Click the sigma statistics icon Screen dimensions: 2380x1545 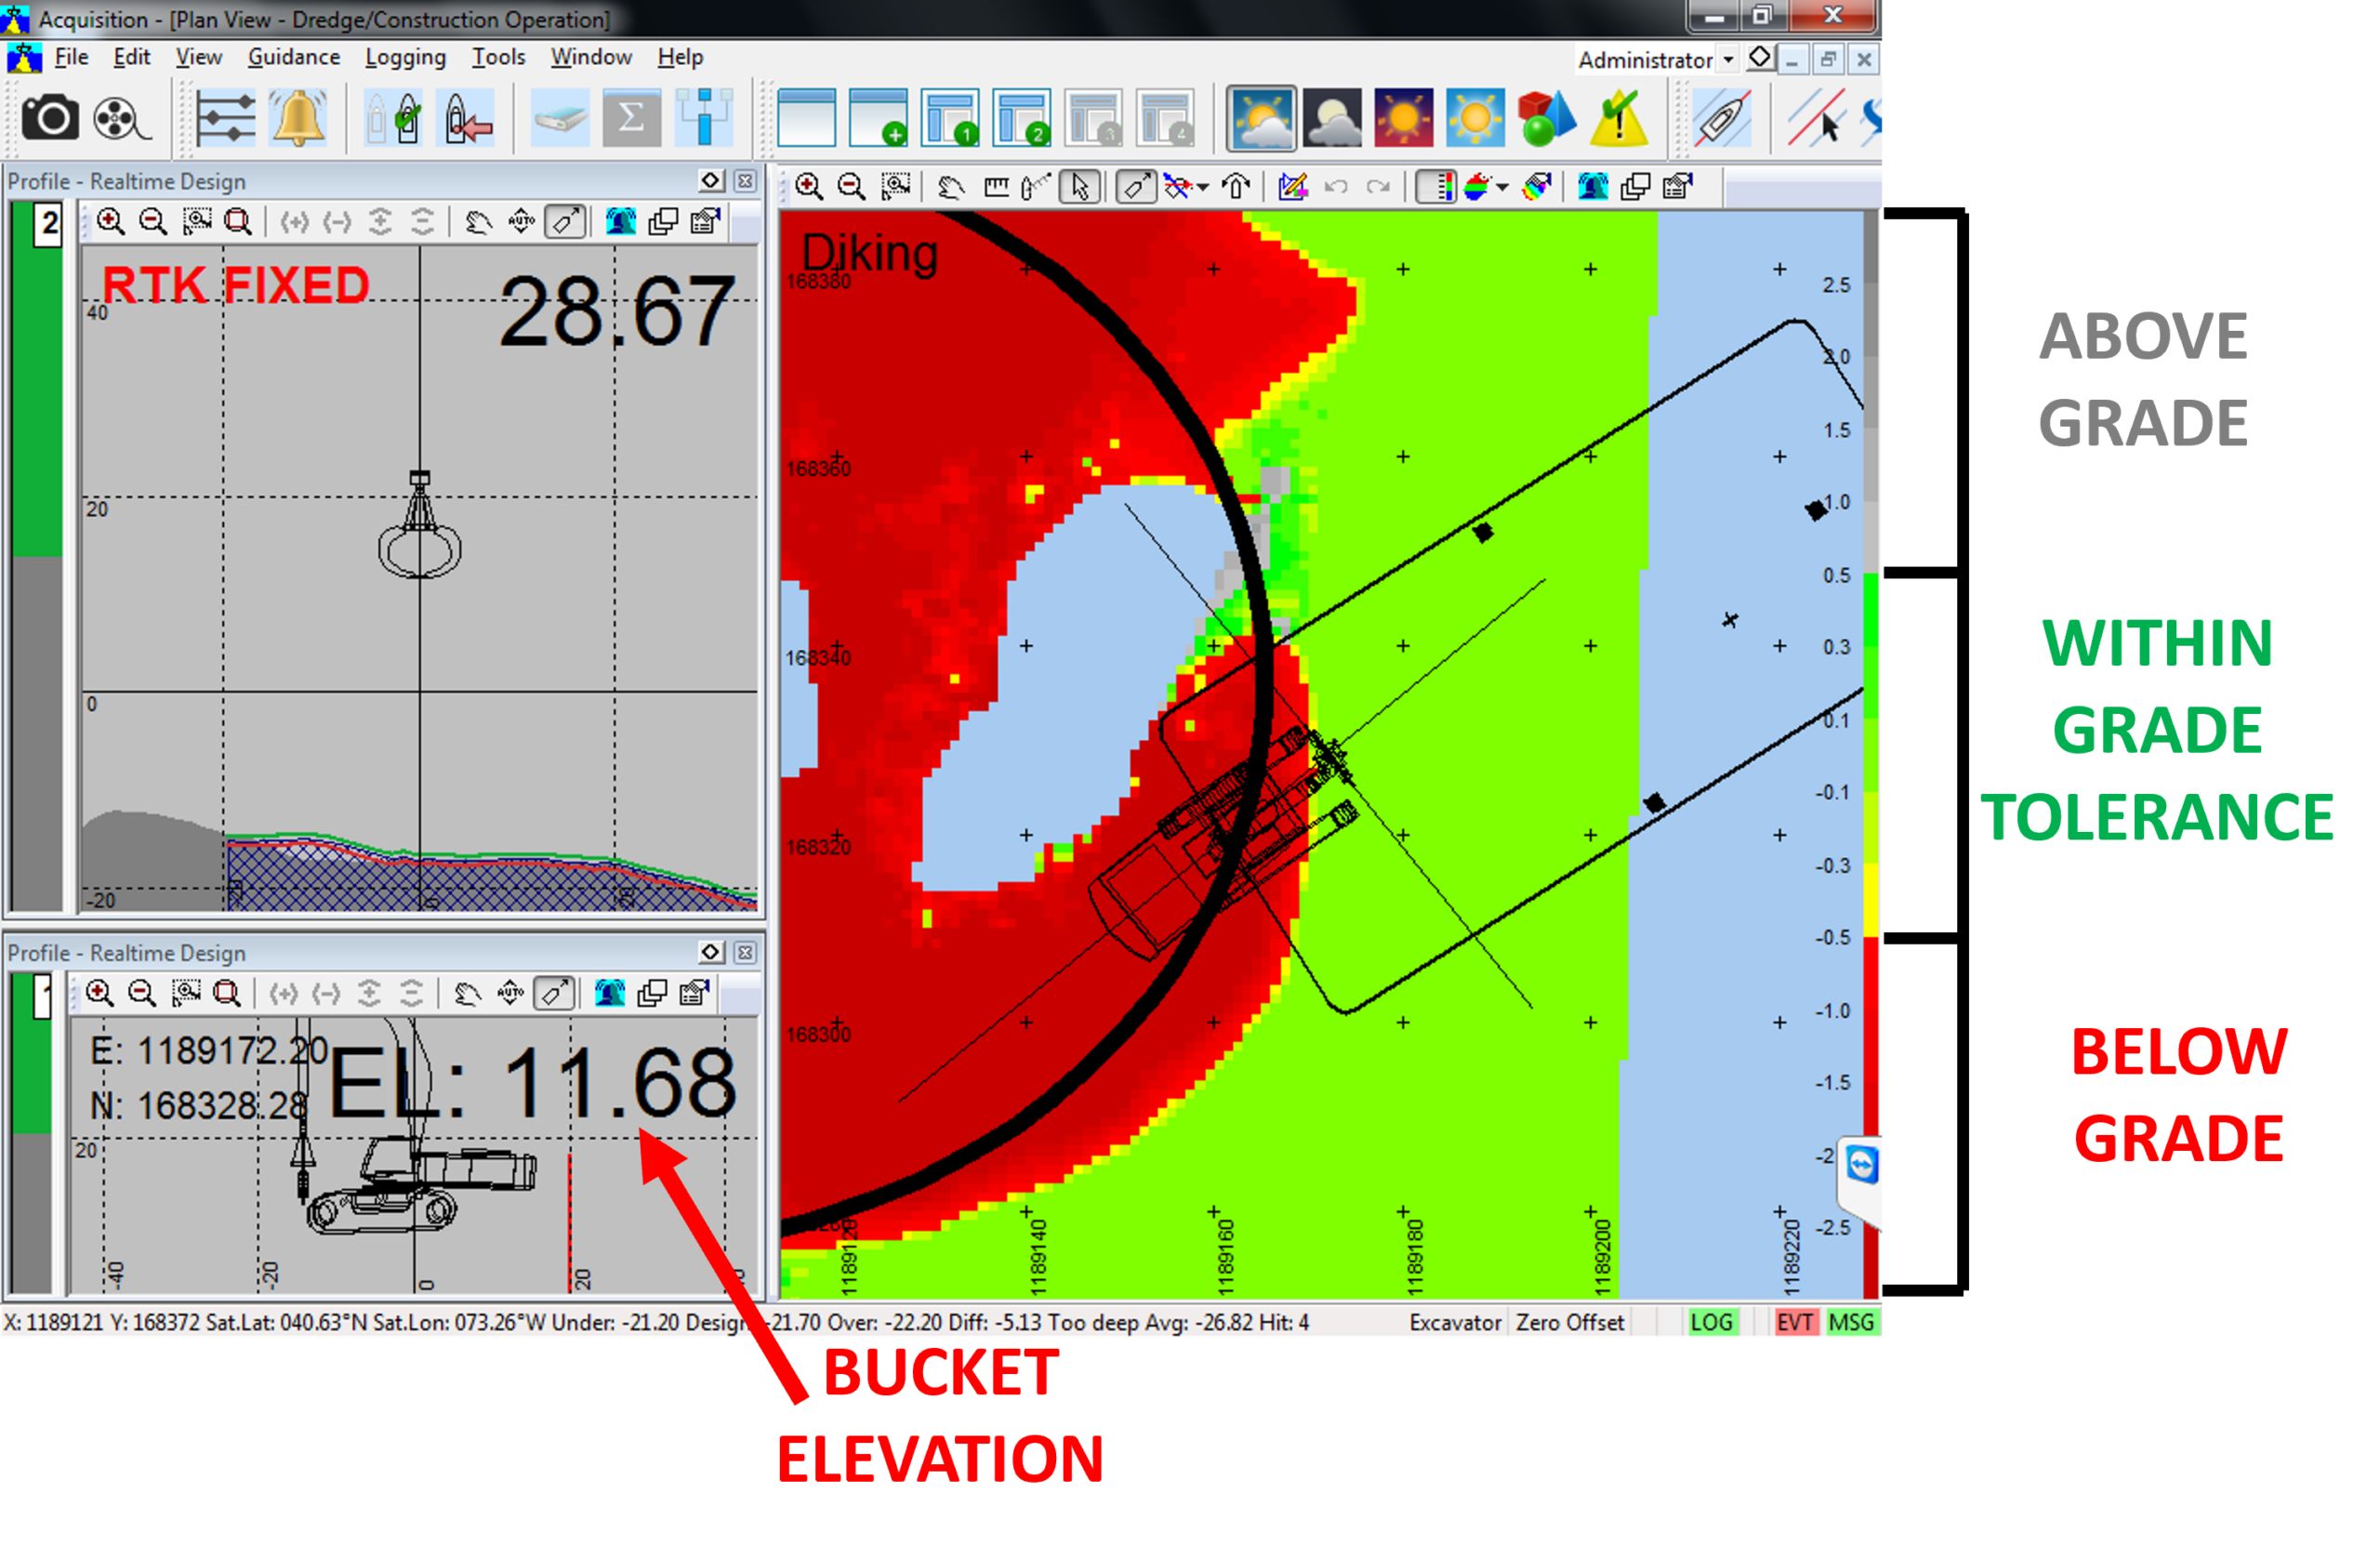click(x=631, y=118)
